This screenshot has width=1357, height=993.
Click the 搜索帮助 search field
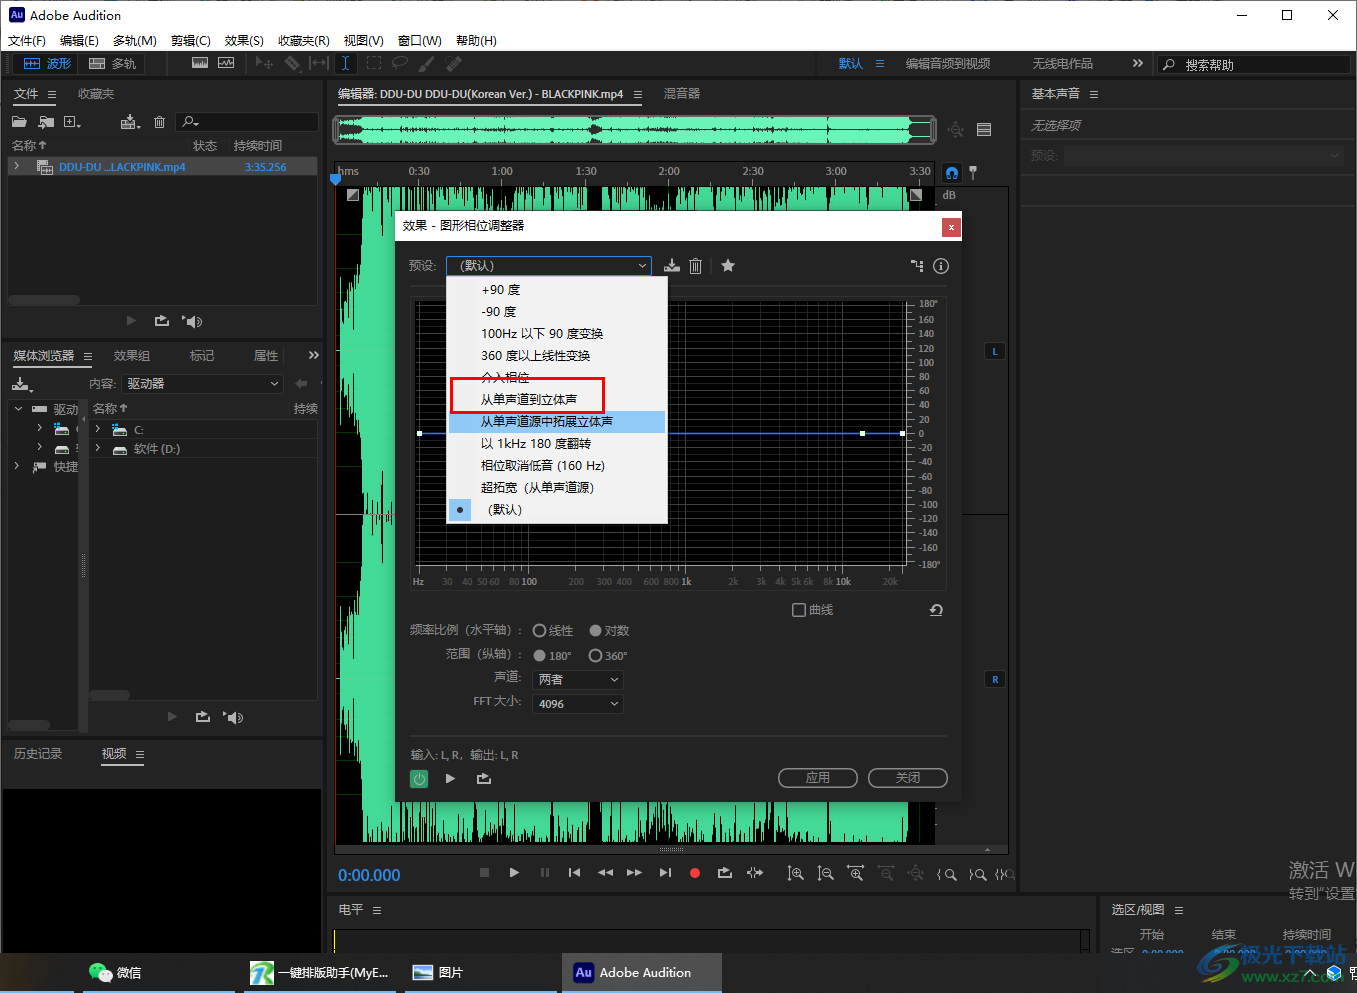coord(1254,64)
